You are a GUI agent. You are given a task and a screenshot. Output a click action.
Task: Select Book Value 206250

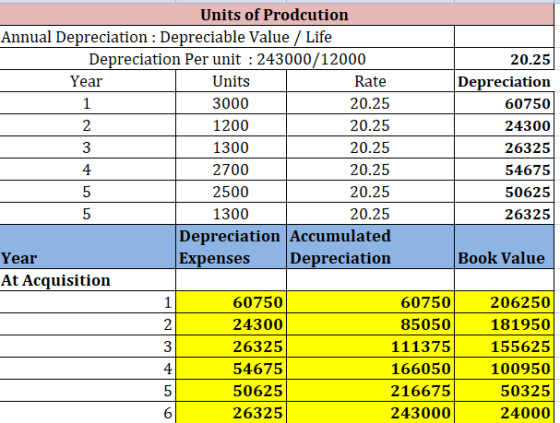coord(504,302)
